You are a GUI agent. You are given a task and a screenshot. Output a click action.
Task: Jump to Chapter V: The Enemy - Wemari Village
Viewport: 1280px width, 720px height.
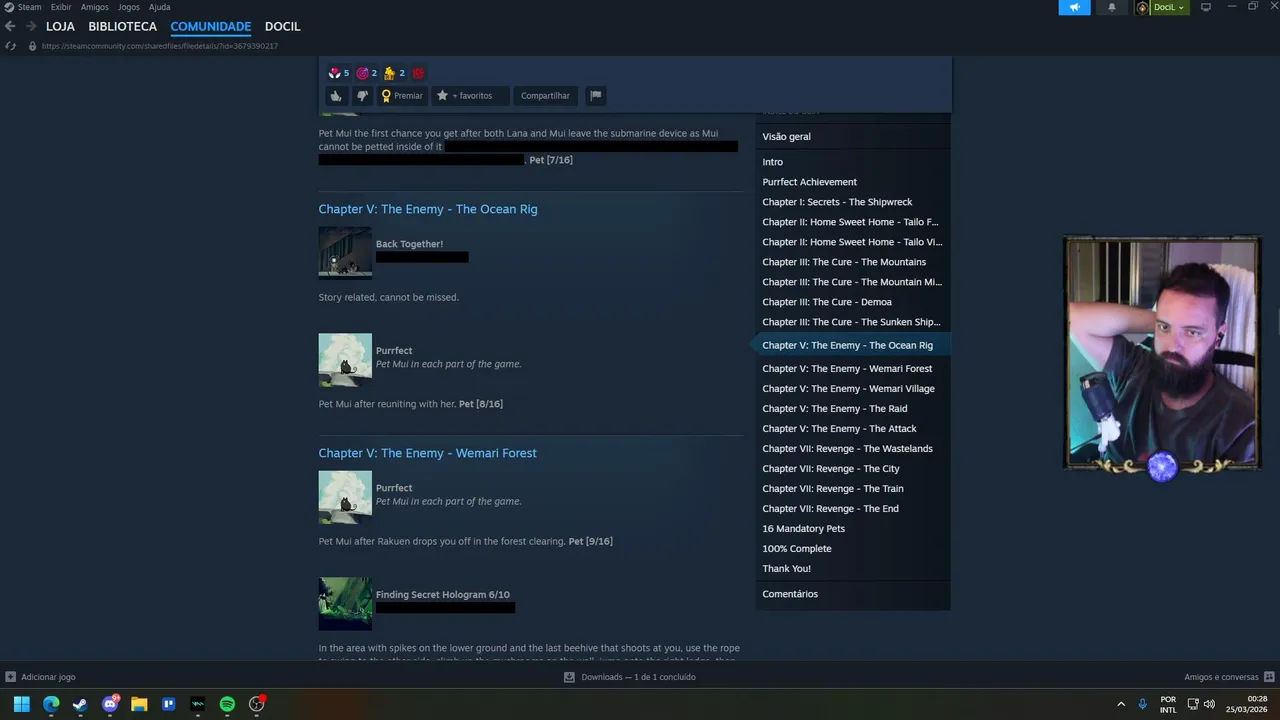[x=848, y=389]
